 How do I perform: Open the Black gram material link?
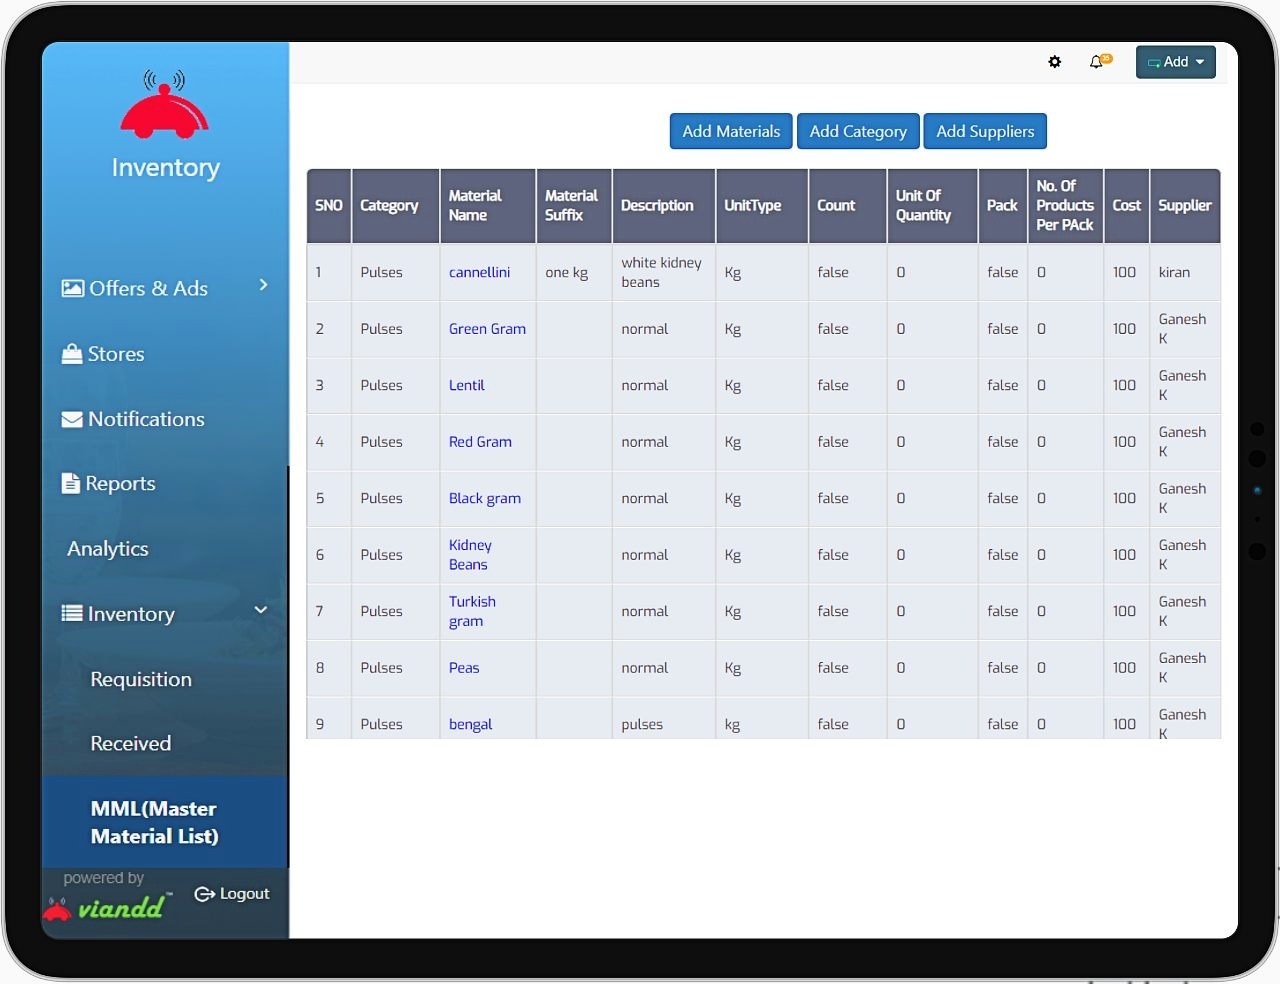(x=485, y=498)
